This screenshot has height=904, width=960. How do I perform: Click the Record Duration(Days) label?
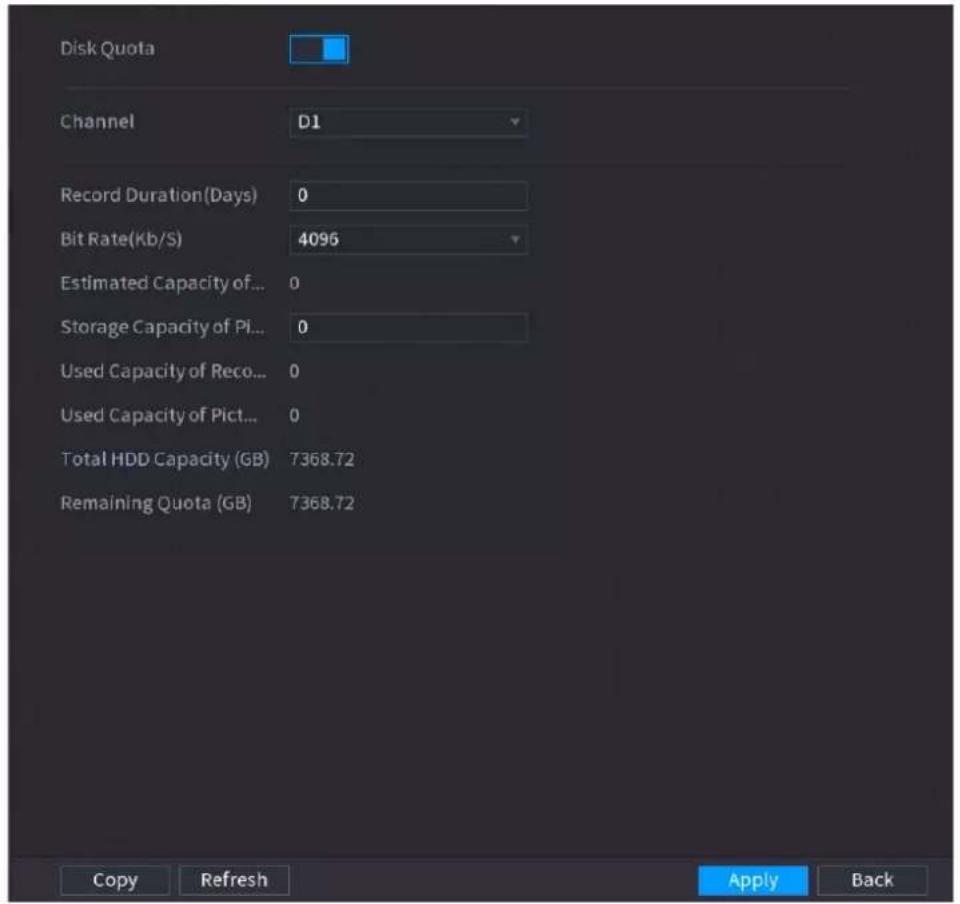[x=159, y=195]
